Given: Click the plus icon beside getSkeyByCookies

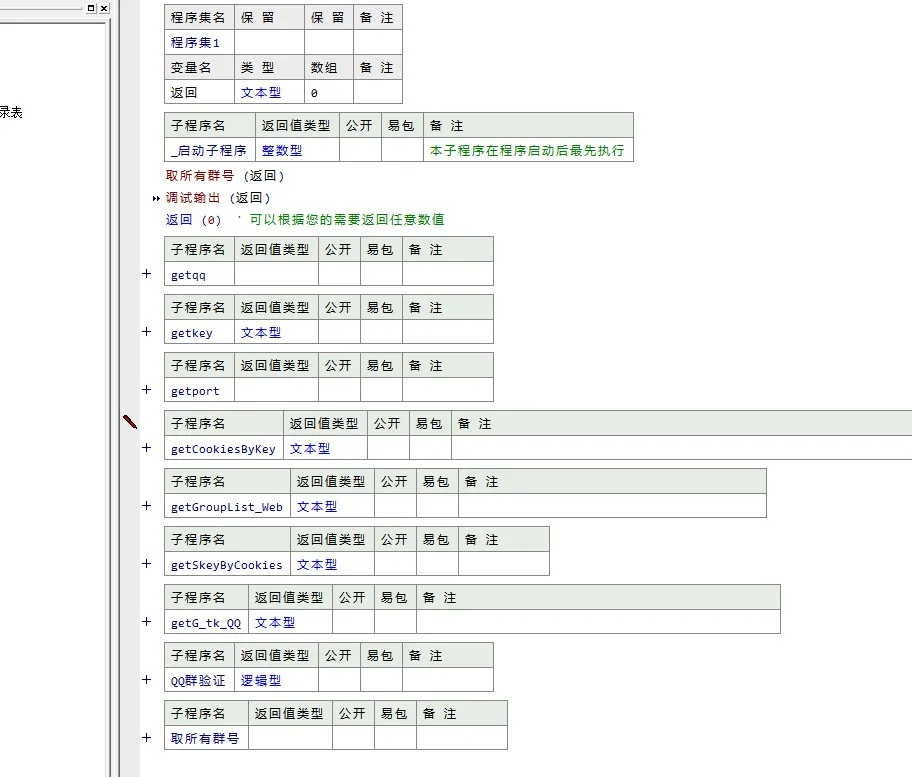Looking at the screenshot, I should (x=146, y=563).
